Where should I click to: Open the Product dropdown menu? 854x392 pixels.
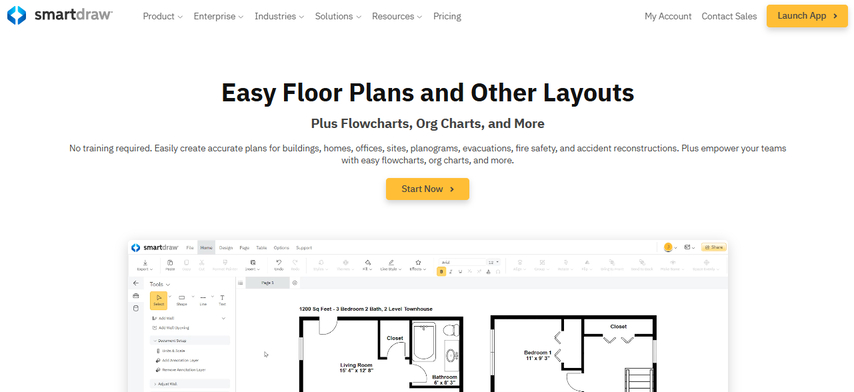(162, 16)
